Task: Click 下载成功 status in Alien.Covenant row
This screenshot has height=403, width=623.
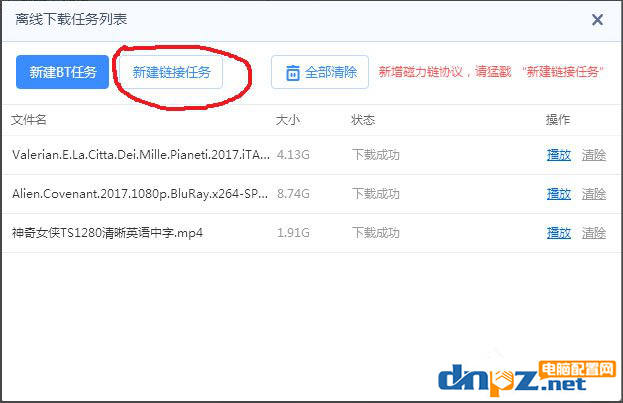Action: tap(375, 194)
